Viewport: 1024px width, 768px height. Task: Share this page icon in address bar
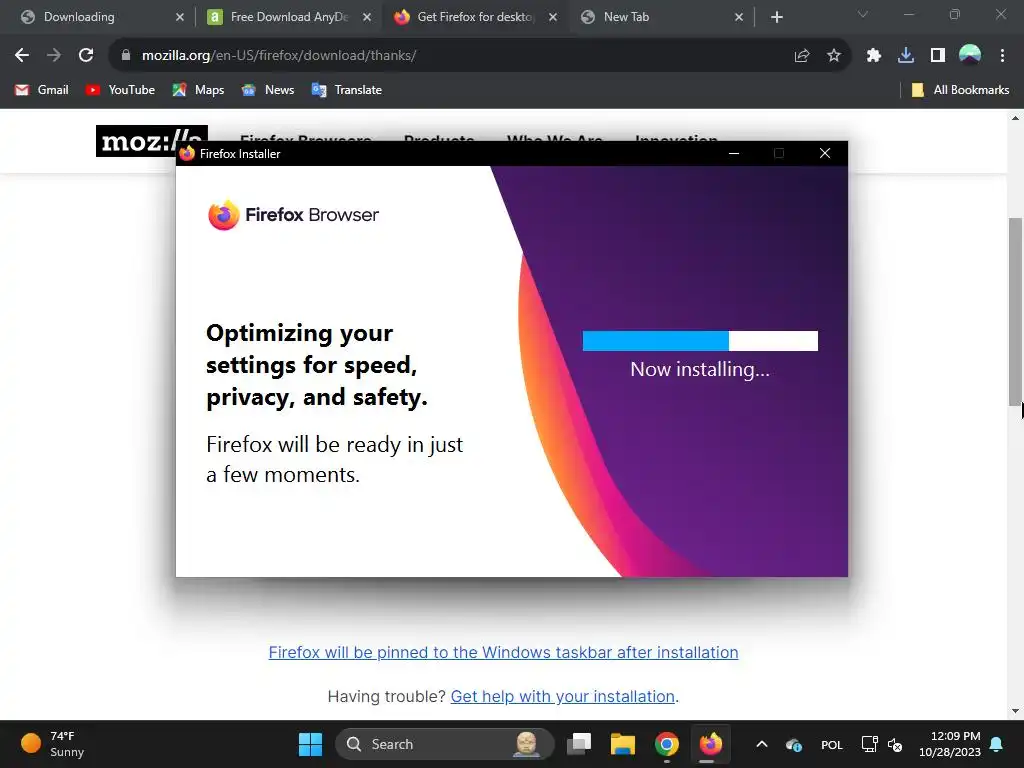coord(801,56)
